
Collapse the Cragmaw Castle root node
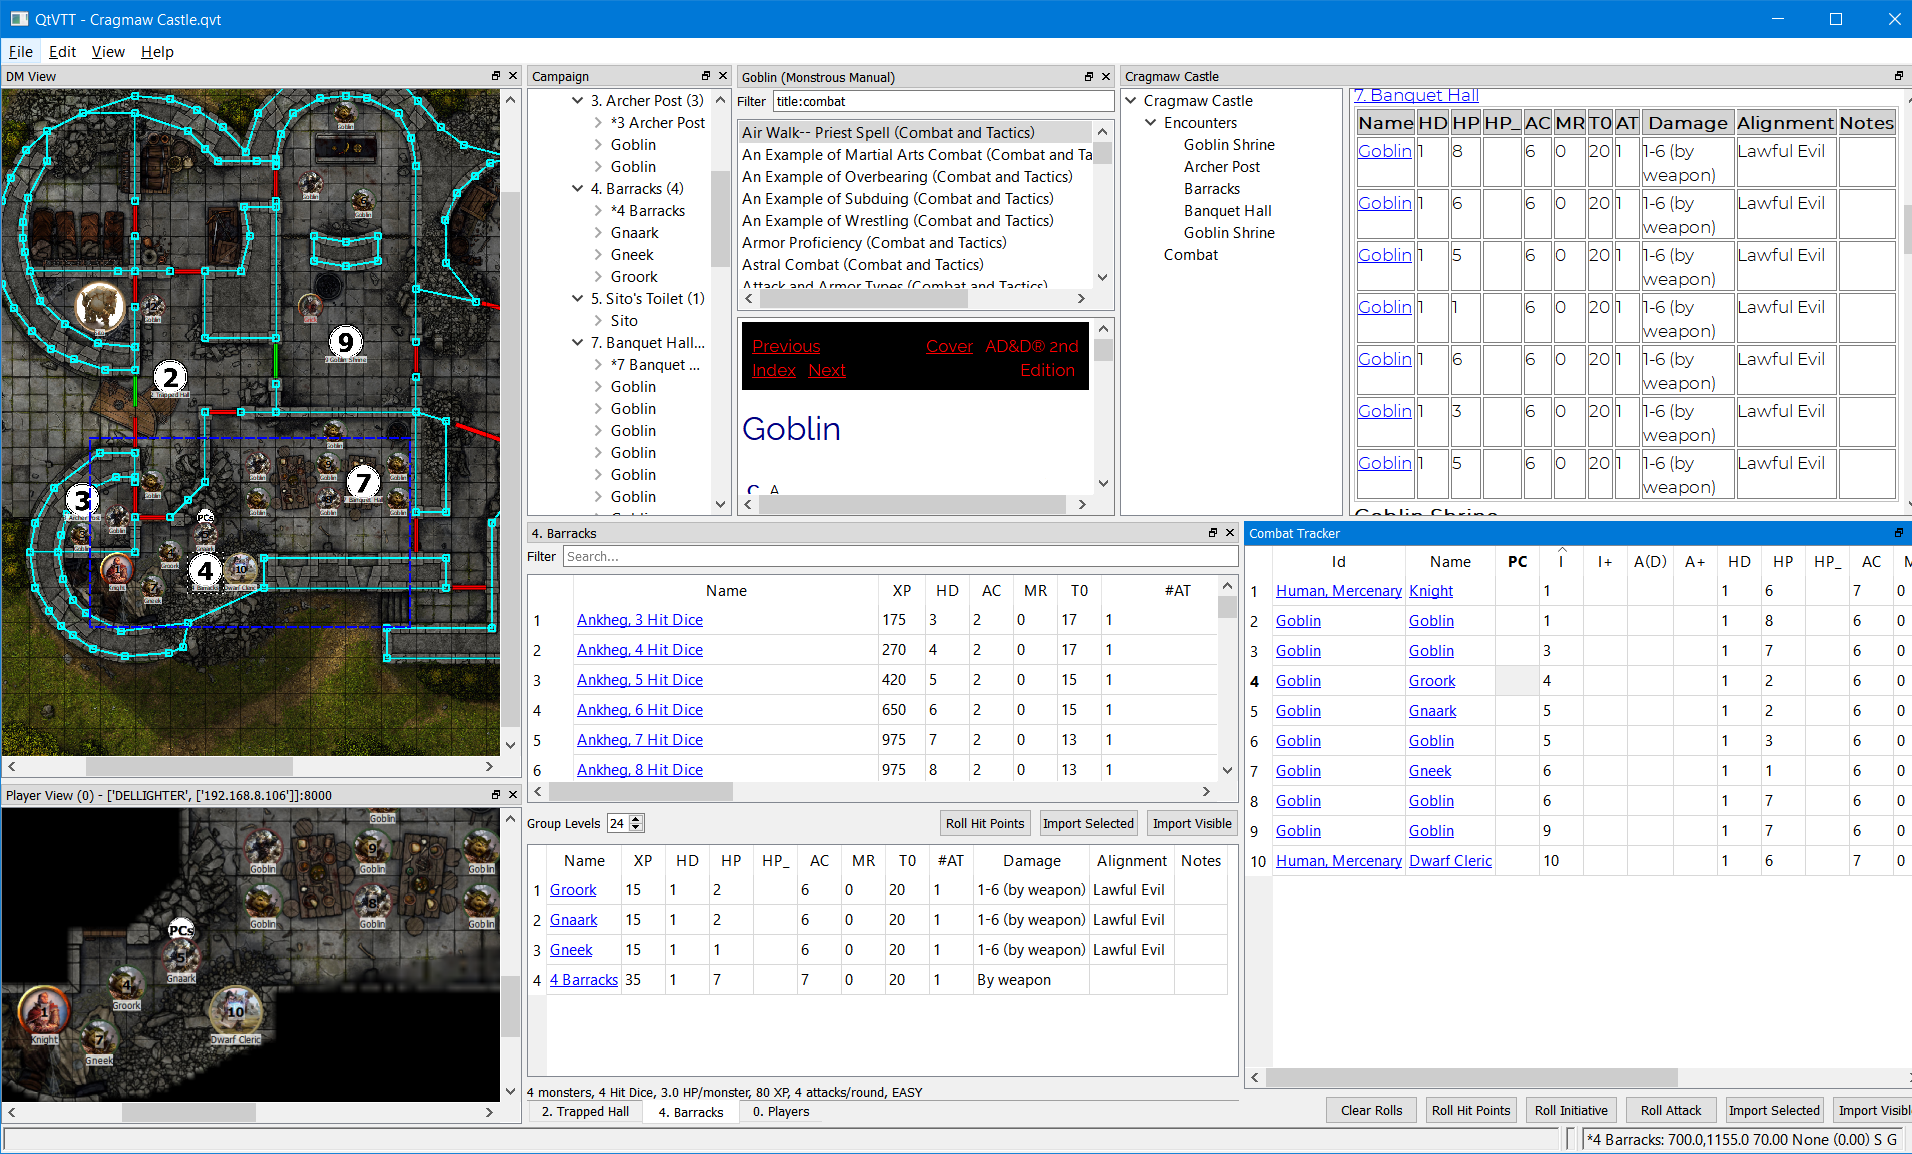(1131, 100)
